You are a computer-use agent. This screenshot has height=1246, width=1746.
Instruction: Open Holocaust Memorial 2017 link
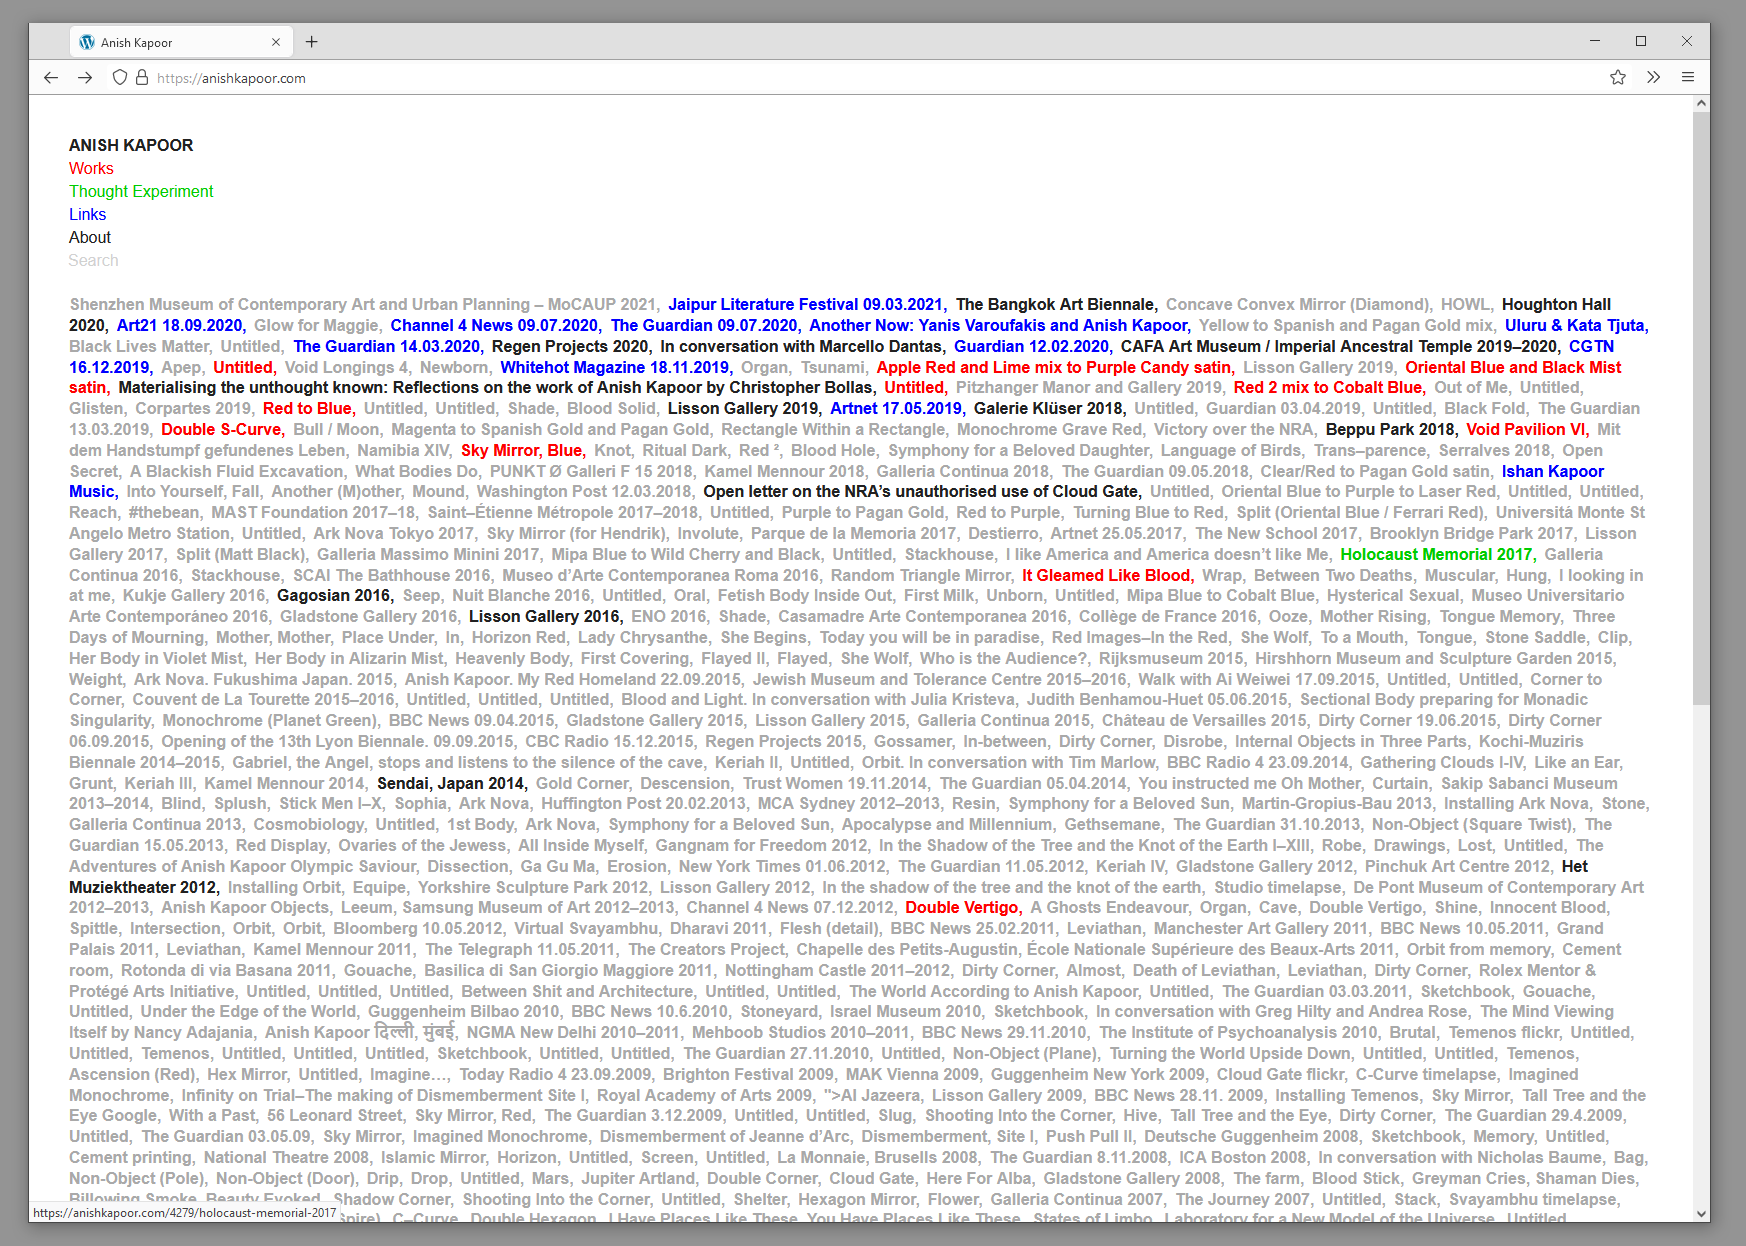(1436, 554)
